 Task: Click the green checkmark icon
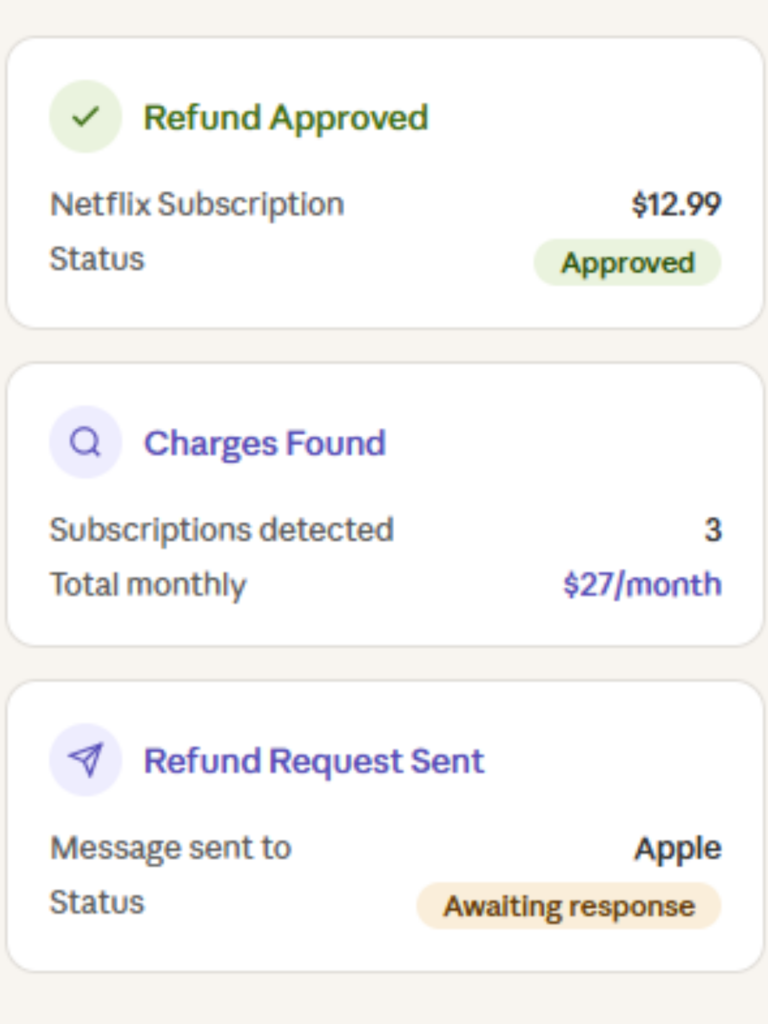[x=86, y=117]
